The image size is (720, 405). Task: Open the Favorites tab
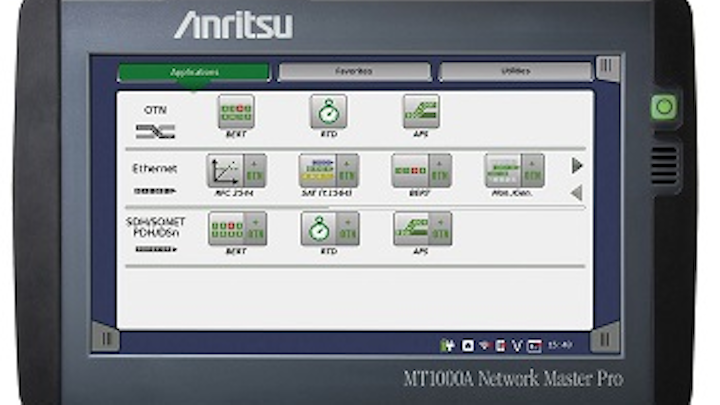click(x=354, y=72)
